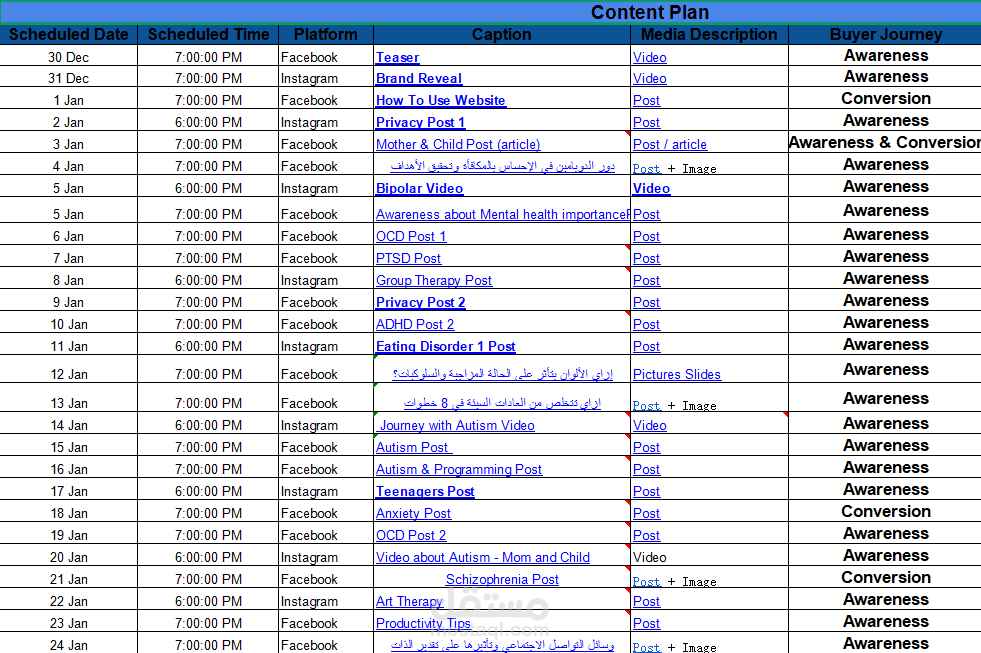This screenshot has height=653, width=981.
Task: Open Video about Autism - Mom and Child link
Action: click(482, 557)
